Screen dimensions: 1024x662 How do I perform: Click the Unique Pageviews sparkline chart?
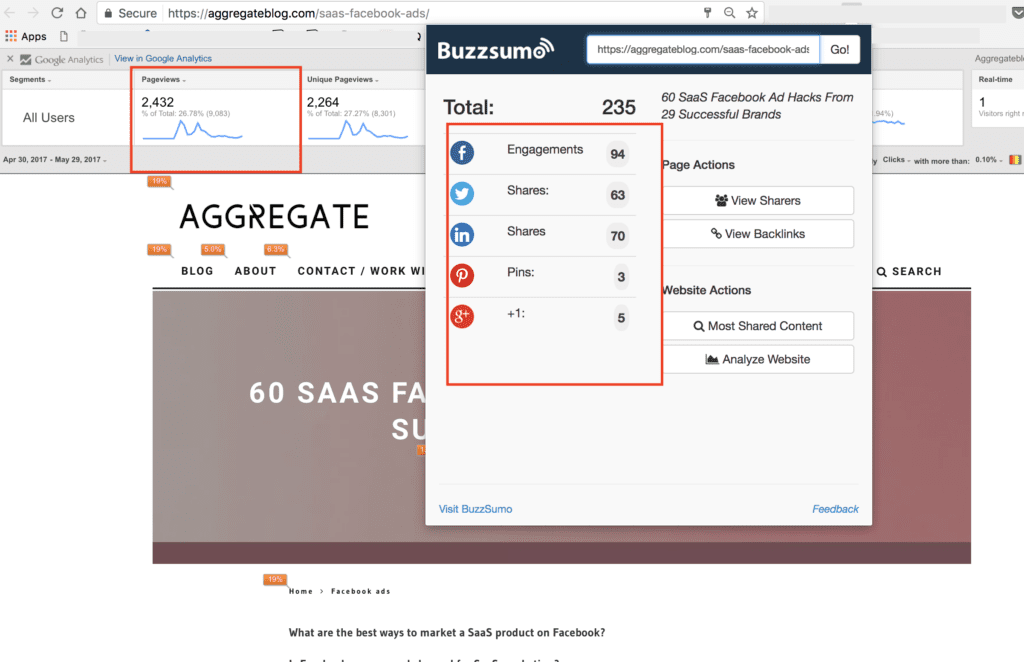click(358, 130)
